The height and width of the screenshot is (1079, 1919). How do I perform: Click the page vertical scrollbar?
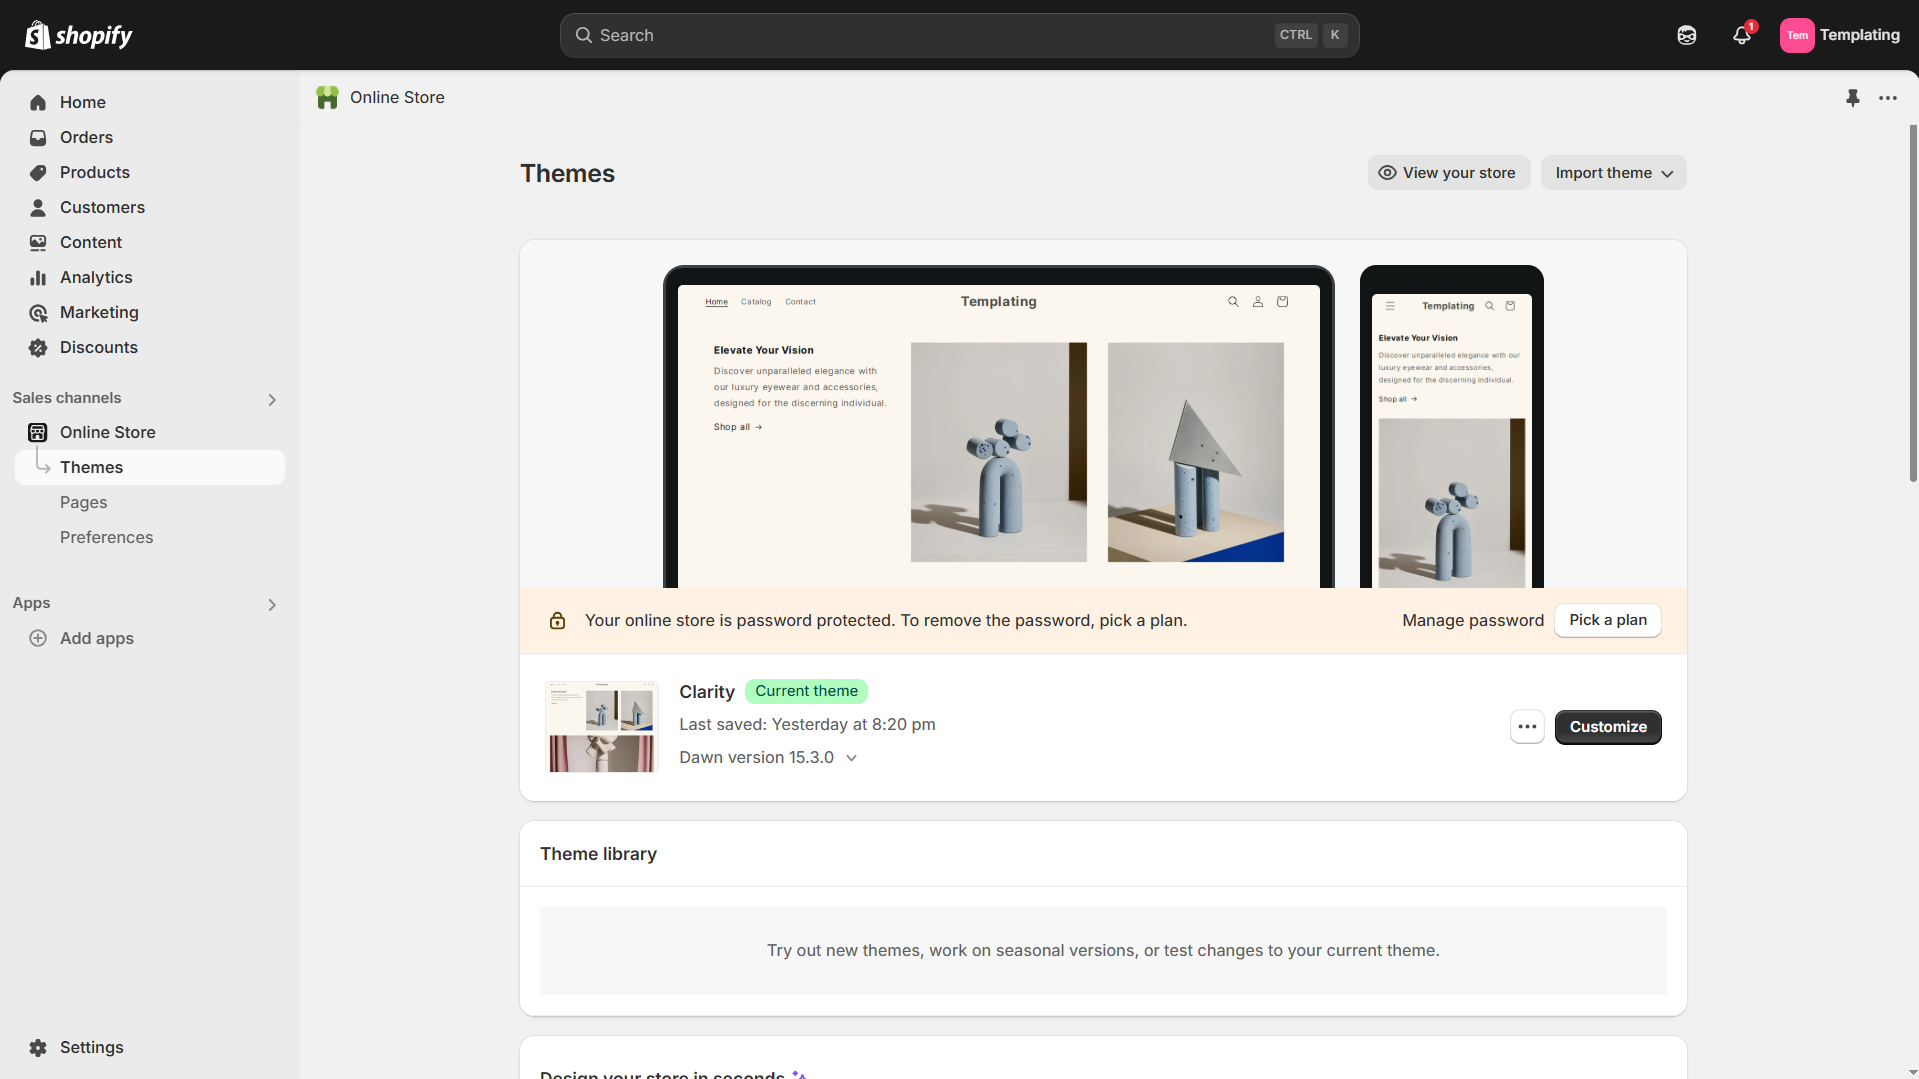(1913, 304)
